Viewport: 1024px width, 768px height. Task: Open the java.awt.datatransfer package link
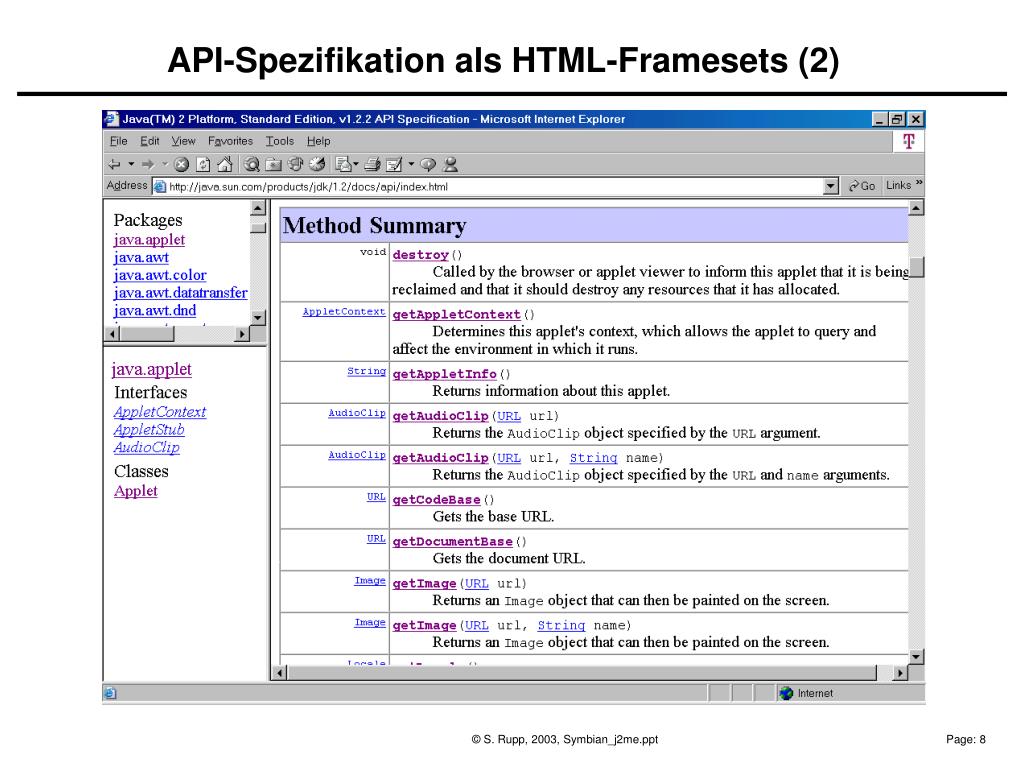pos(180,293)
